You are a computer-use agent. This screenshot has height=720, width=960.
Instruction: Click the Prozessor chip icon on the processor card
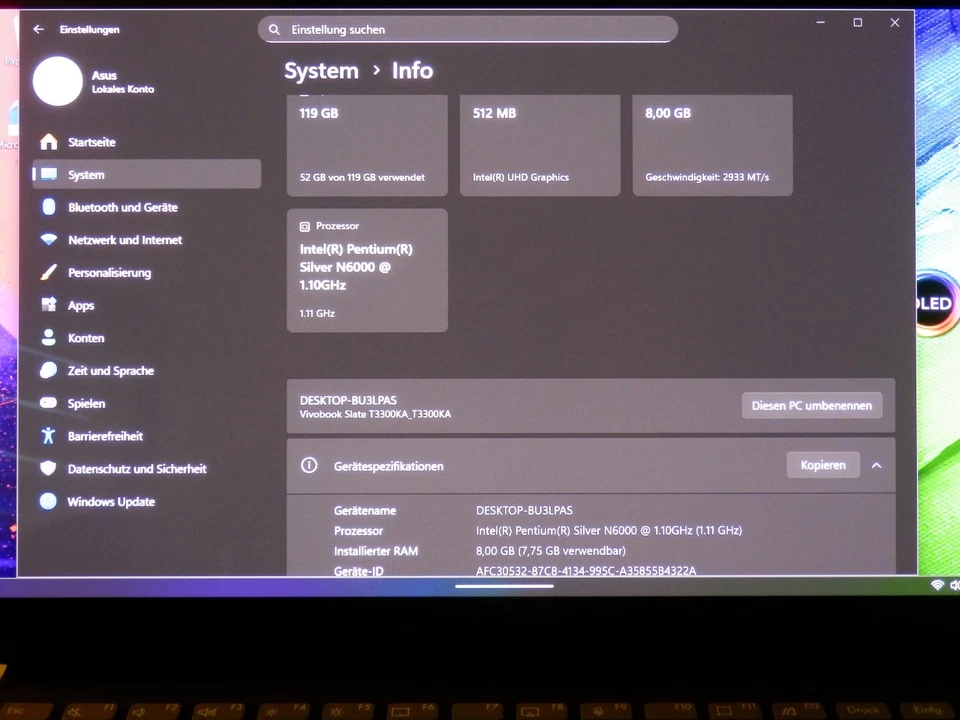pyautogui.click(x=305, y=226)
